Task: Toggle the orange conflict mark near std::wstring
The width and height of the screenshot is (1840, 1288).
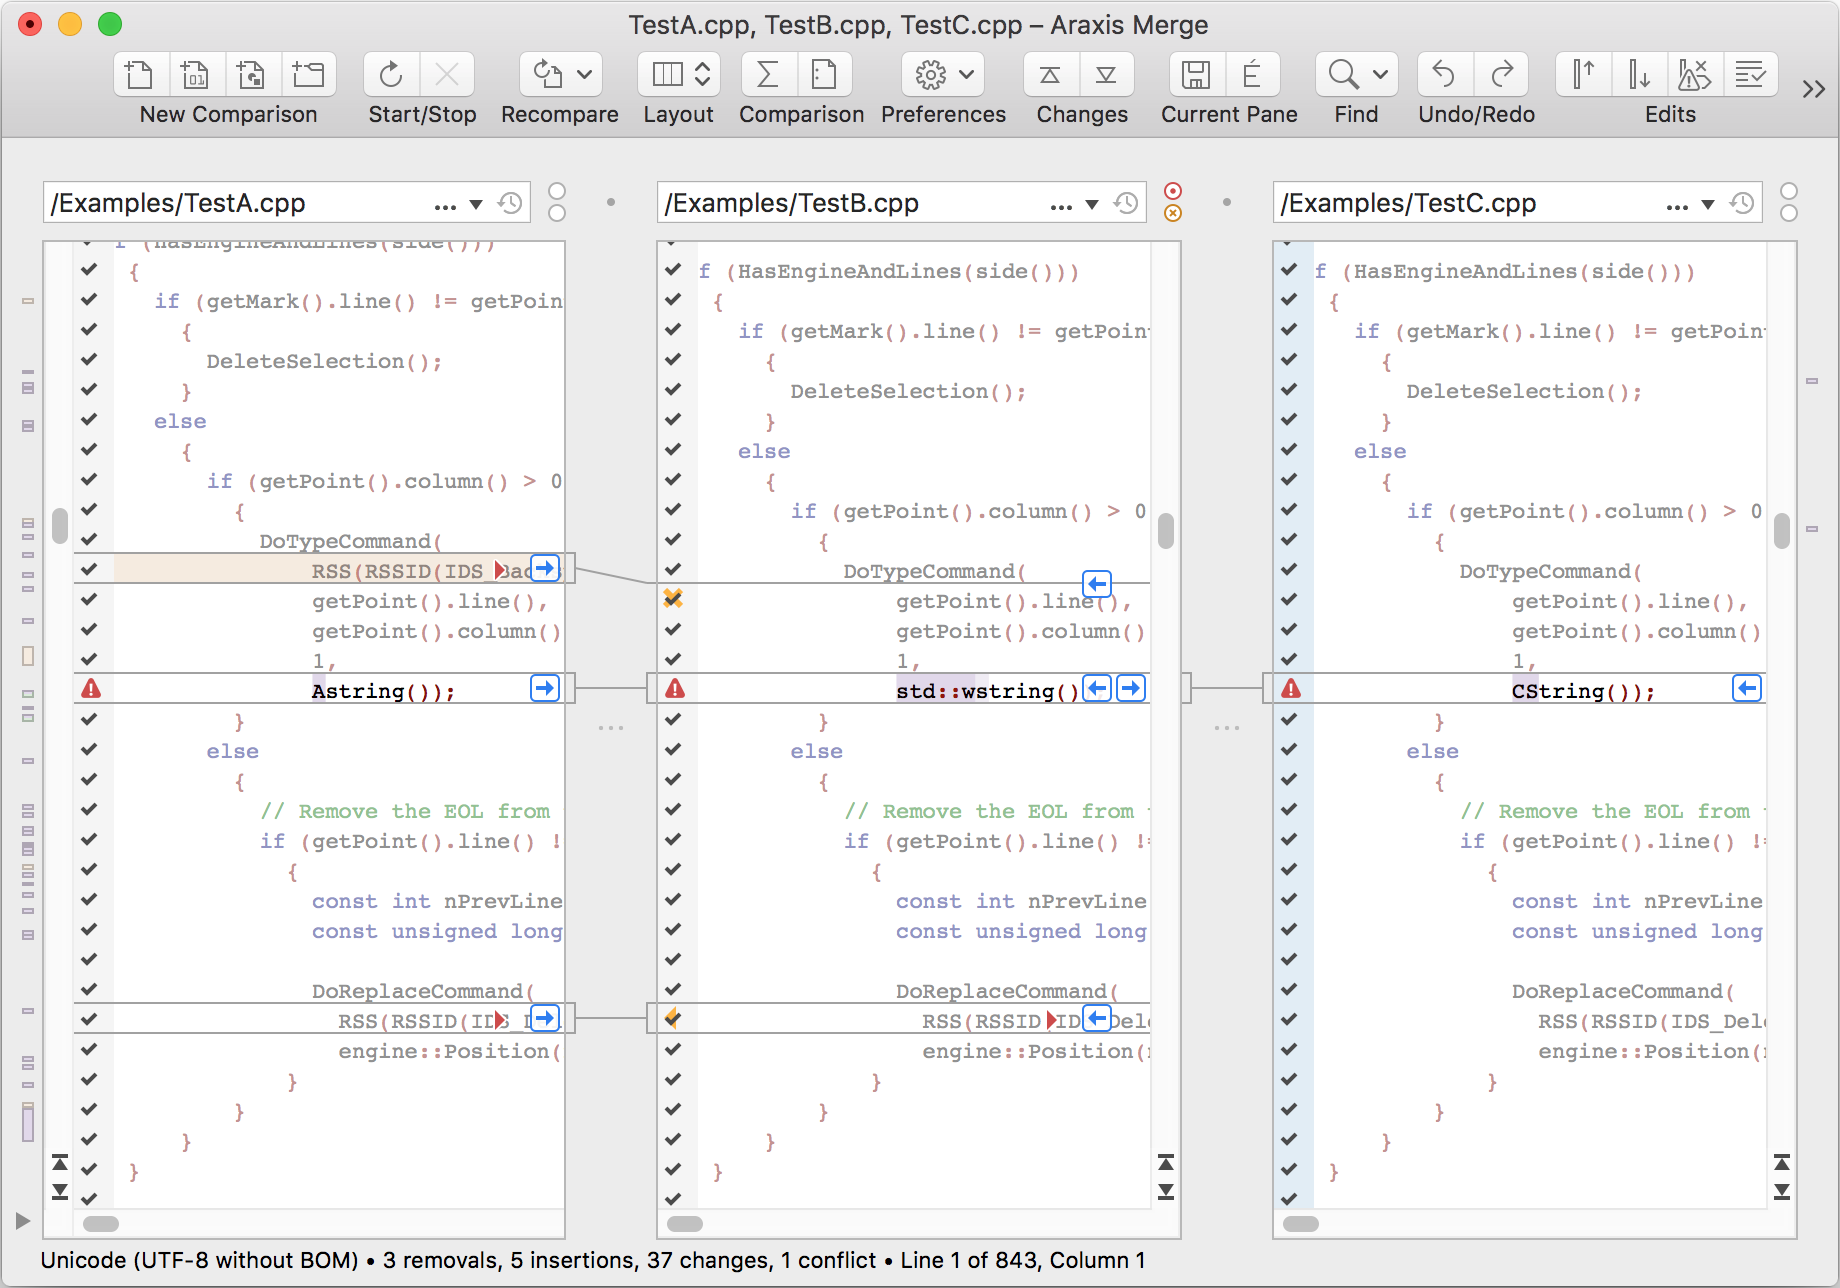Action: tap(673, 599)
